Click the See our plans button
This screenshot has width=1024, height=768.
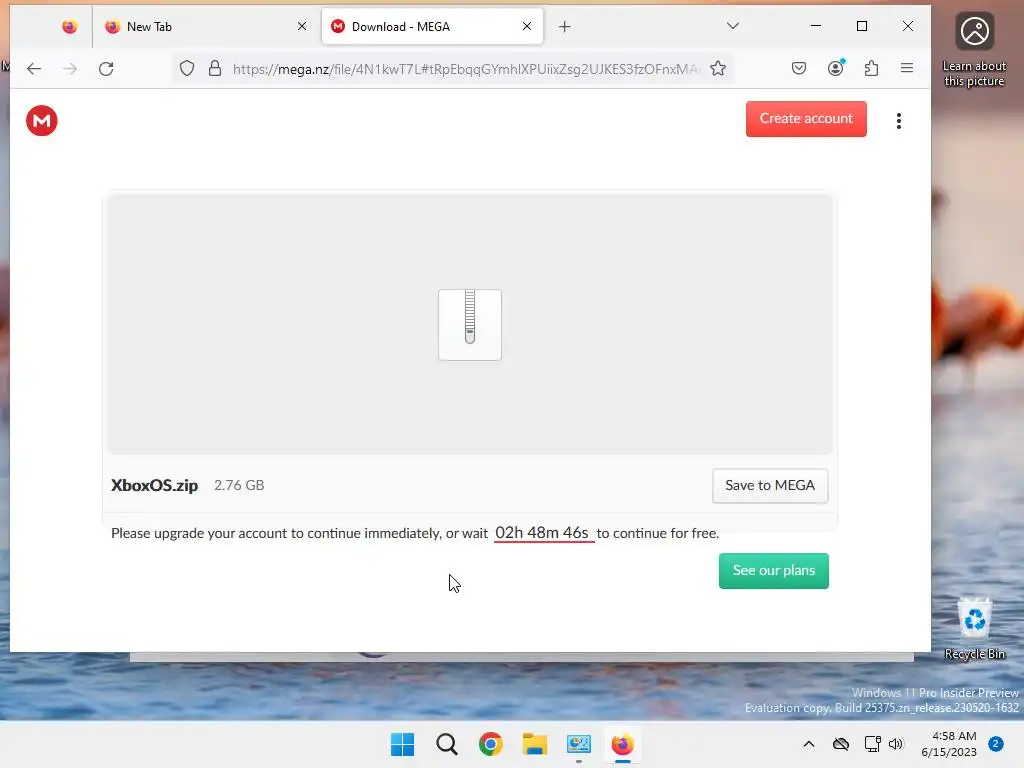(x=773, y=570)
